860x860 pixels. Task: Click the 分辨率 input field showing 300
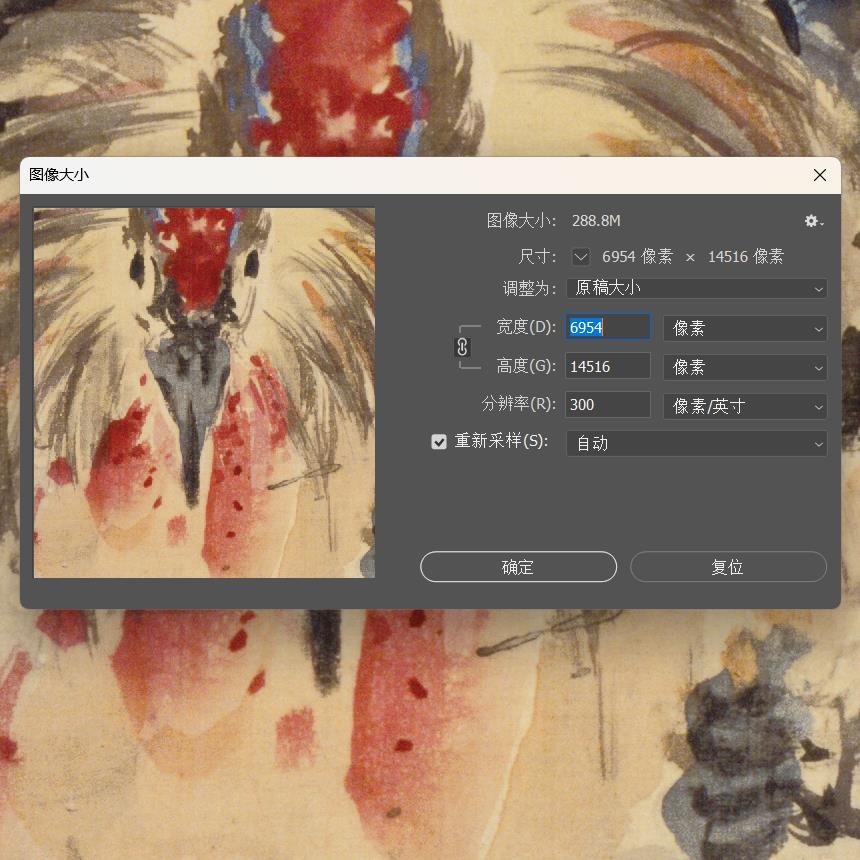[608, 404]
